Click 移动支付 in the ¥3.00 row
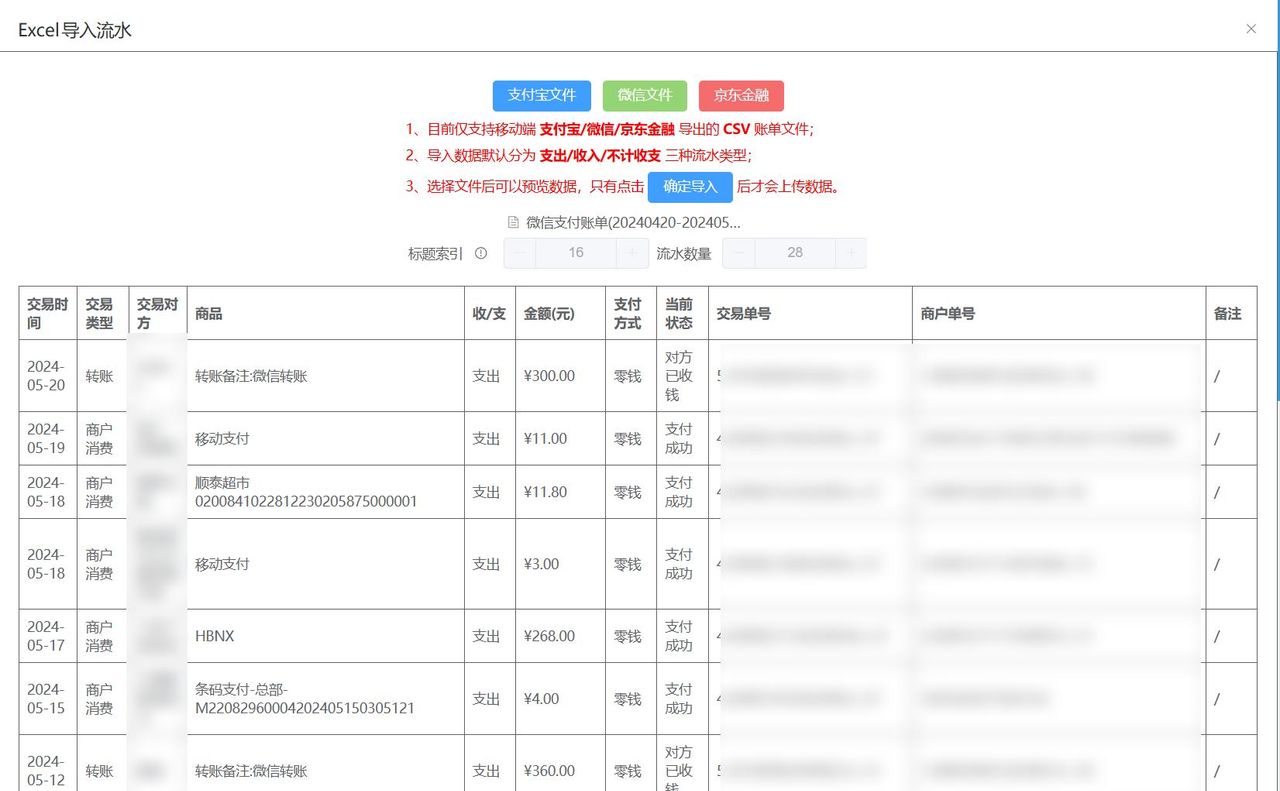Viewport: 1280px width, 791px height. click(222, 564)
